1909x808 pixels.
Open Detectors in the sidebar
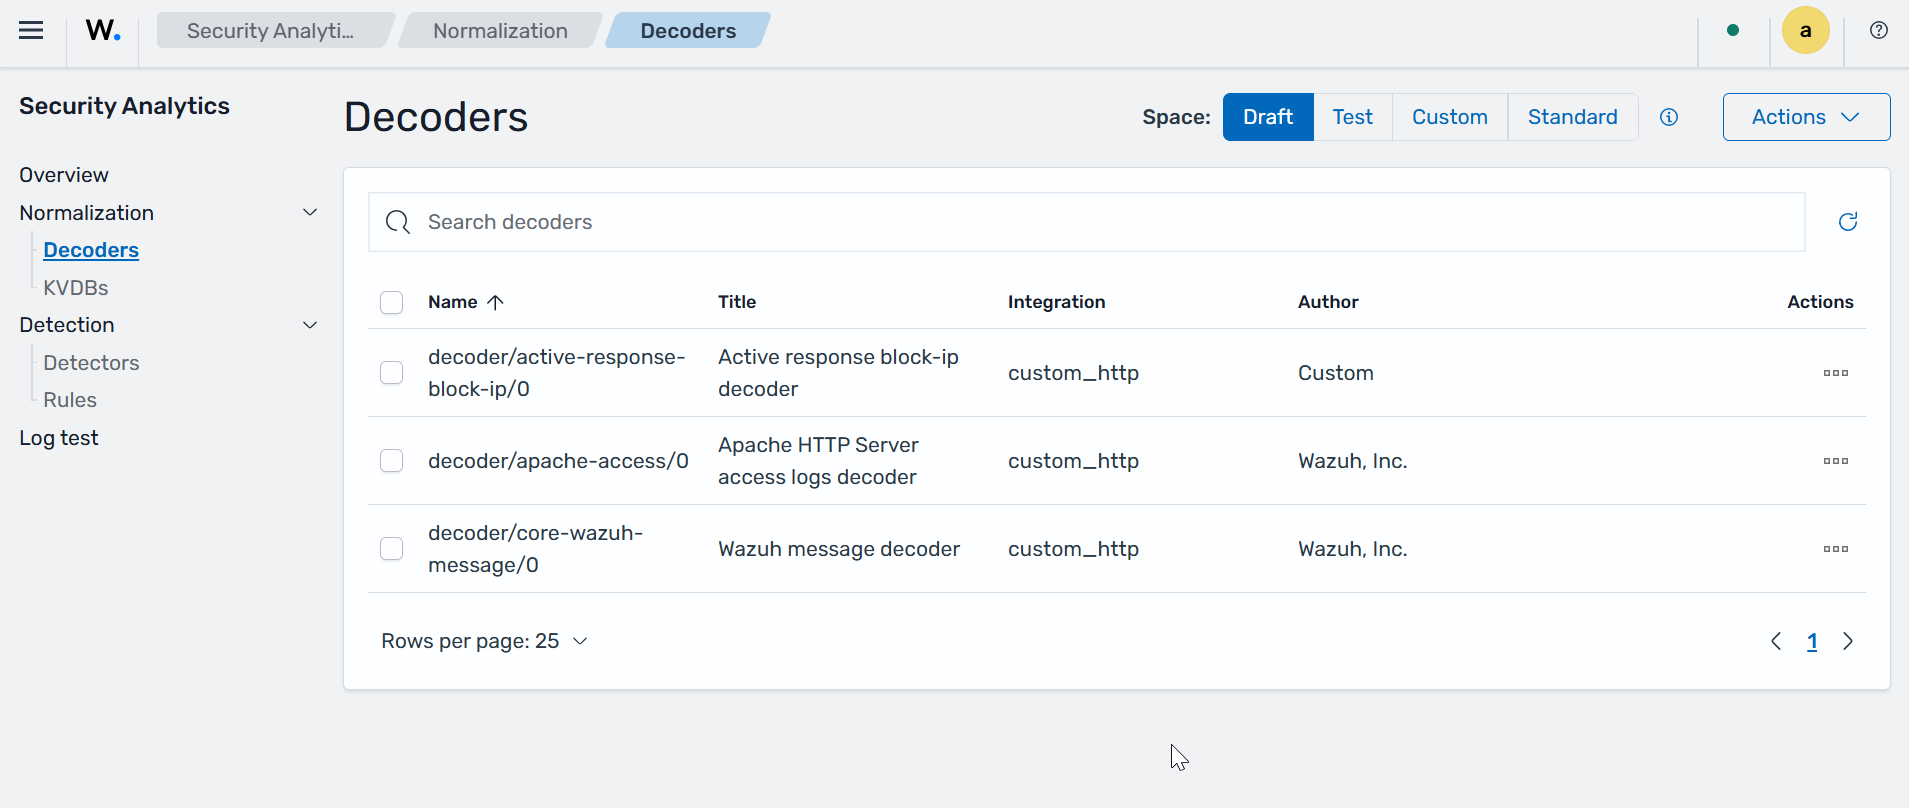click(91, 363)
